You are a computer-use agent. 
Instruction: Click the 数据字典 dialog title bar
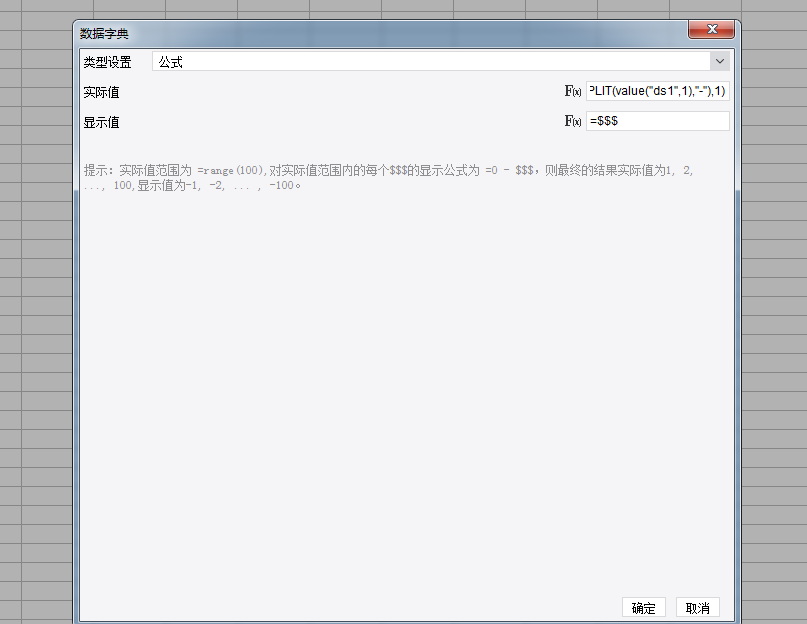pos(381,33)
